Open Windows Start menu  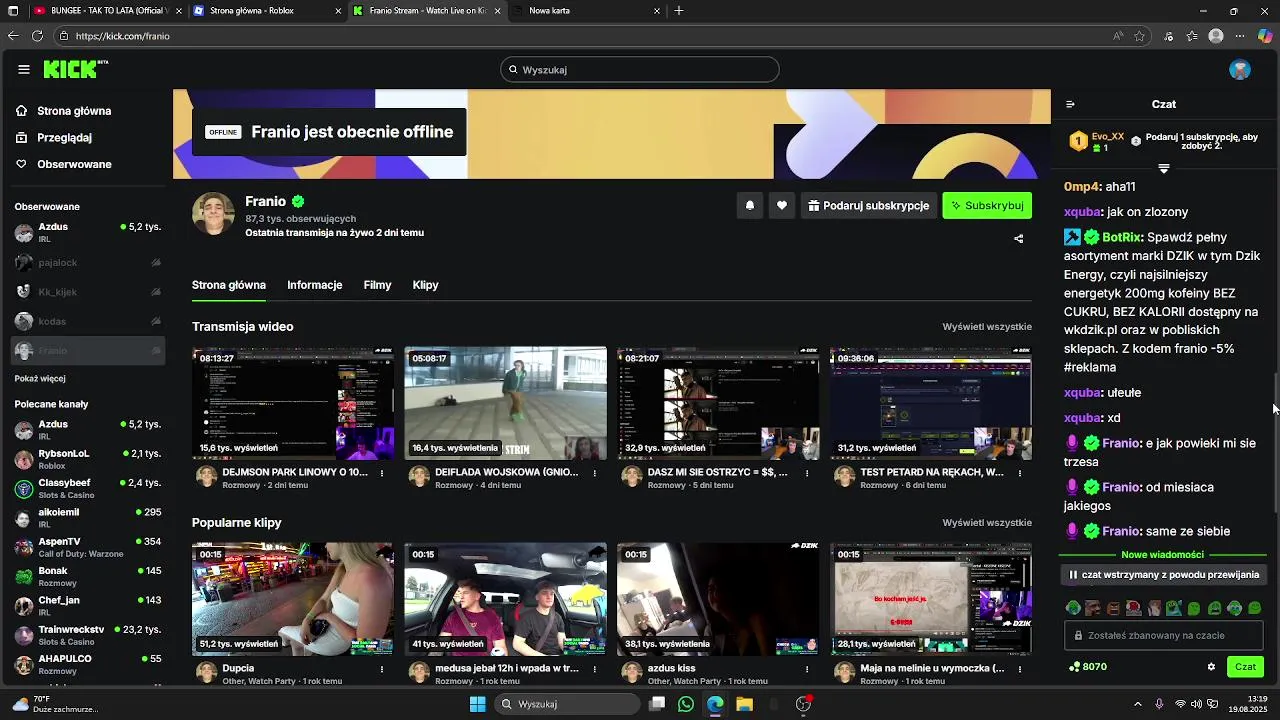(478, 704)
